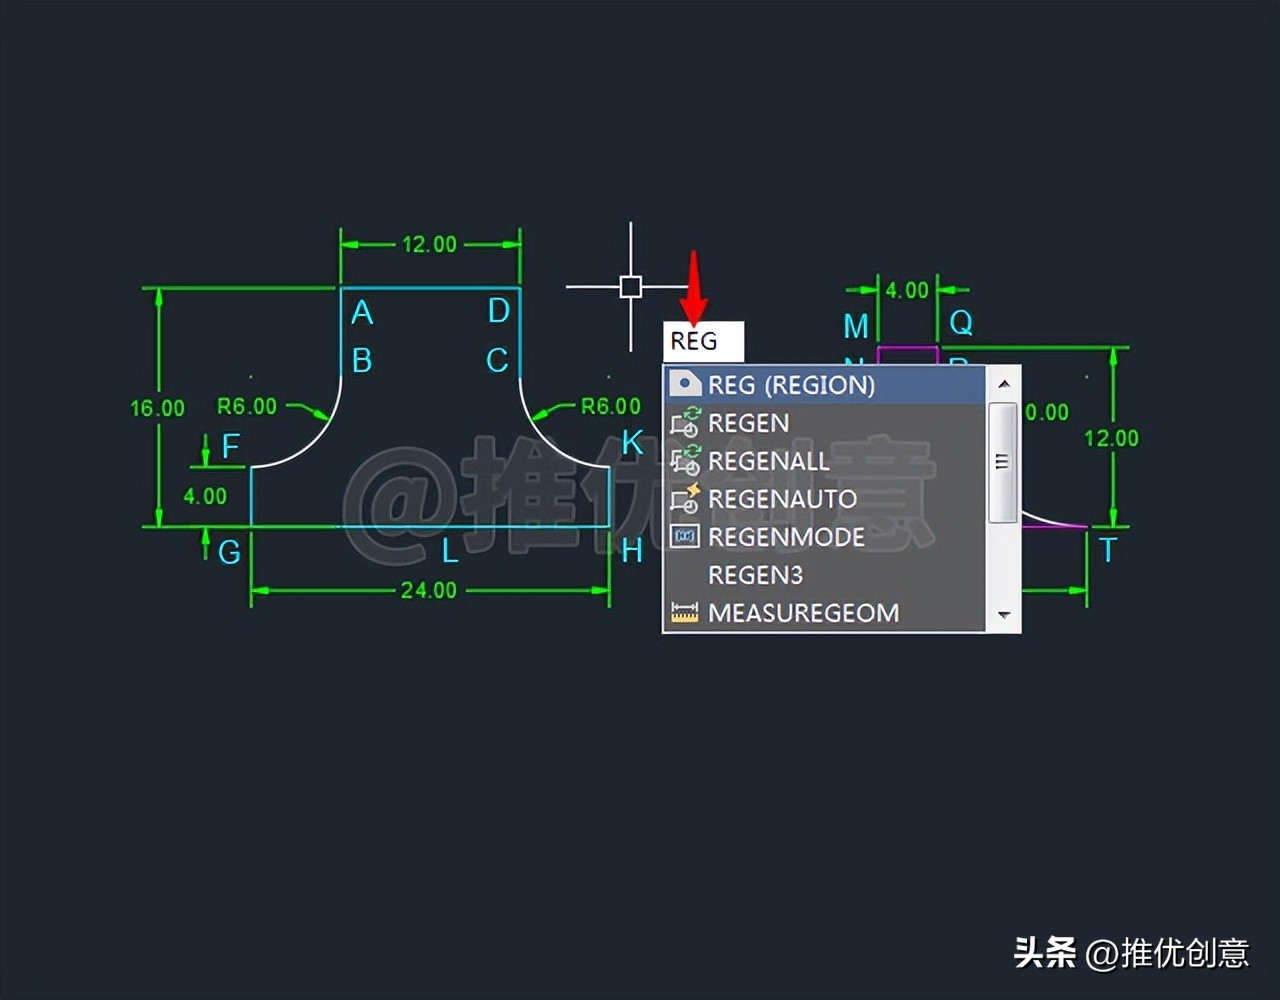Click the crosshair cursor pickbox
Screen dimensions: 1280x1000
point(630,286)
